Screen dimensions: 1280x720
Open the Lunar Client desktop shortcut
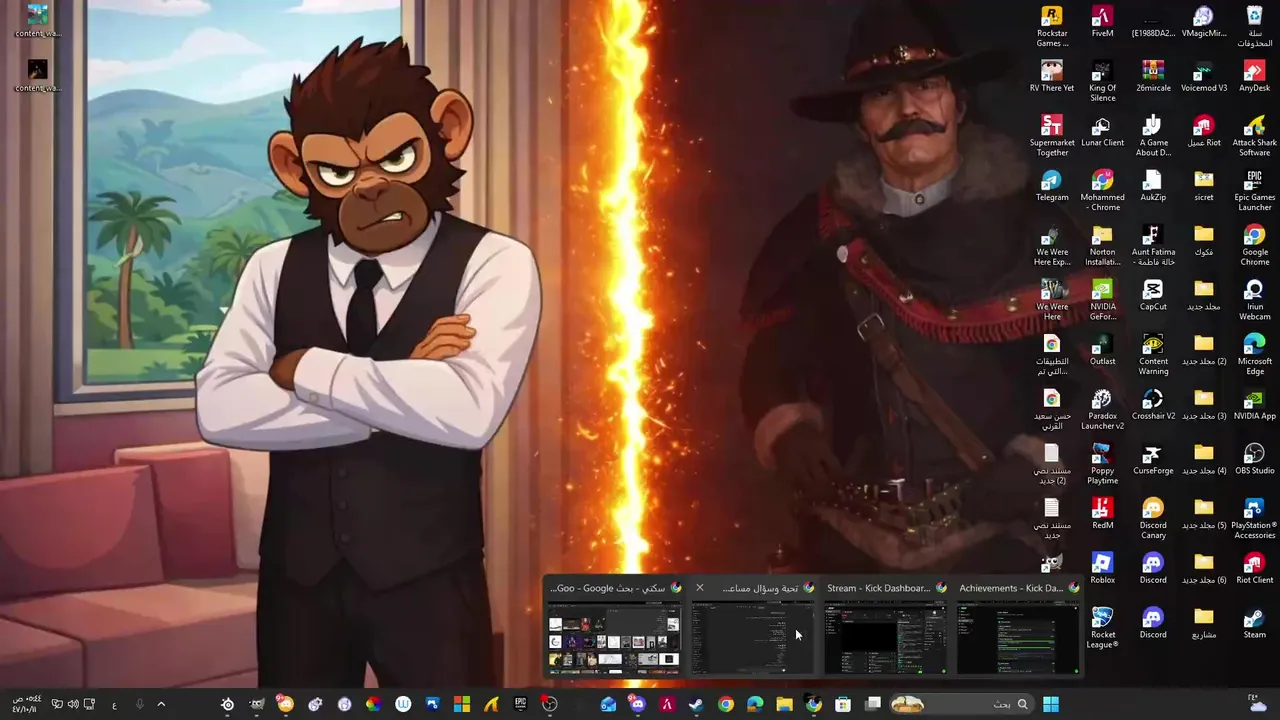coord(1102,132)
